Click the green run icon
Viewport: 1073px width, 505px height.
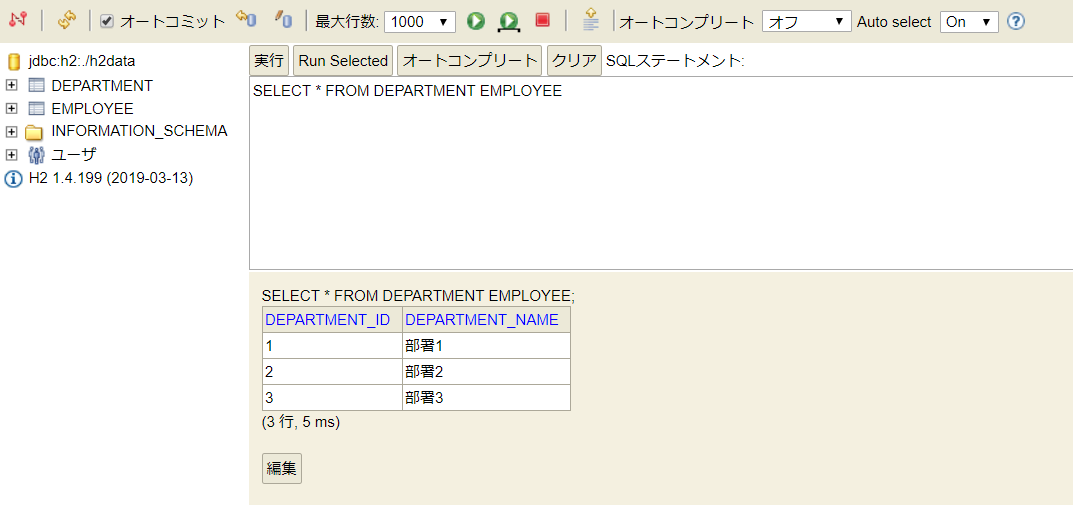476,21
